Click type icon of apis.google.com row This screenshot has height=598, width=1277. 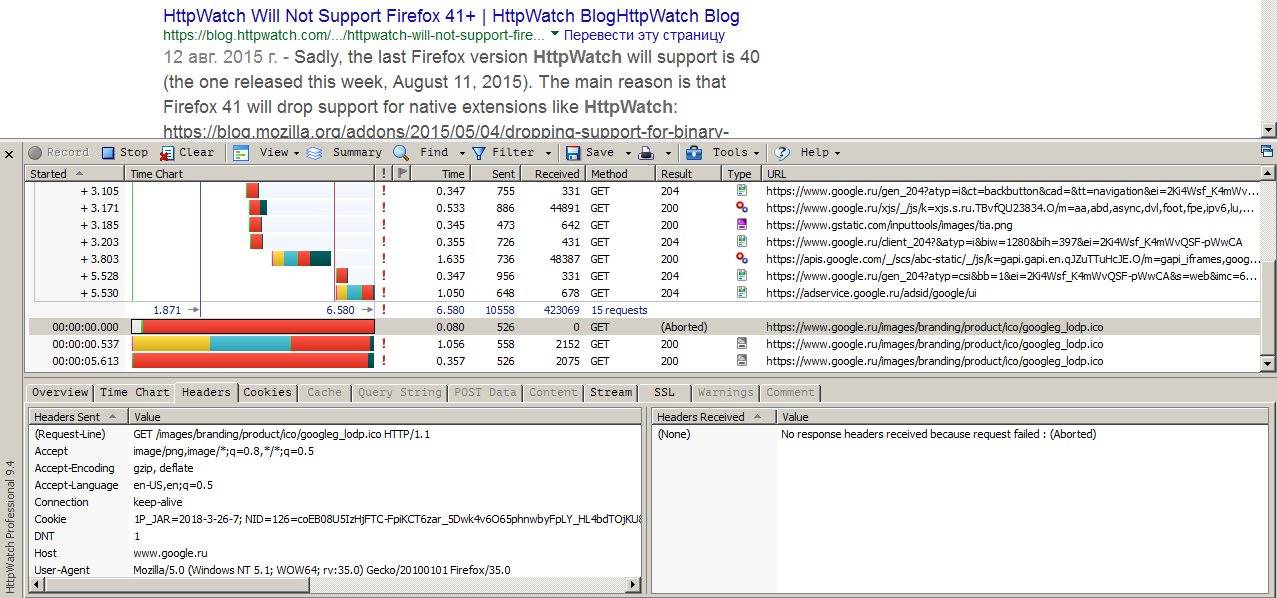742,259
